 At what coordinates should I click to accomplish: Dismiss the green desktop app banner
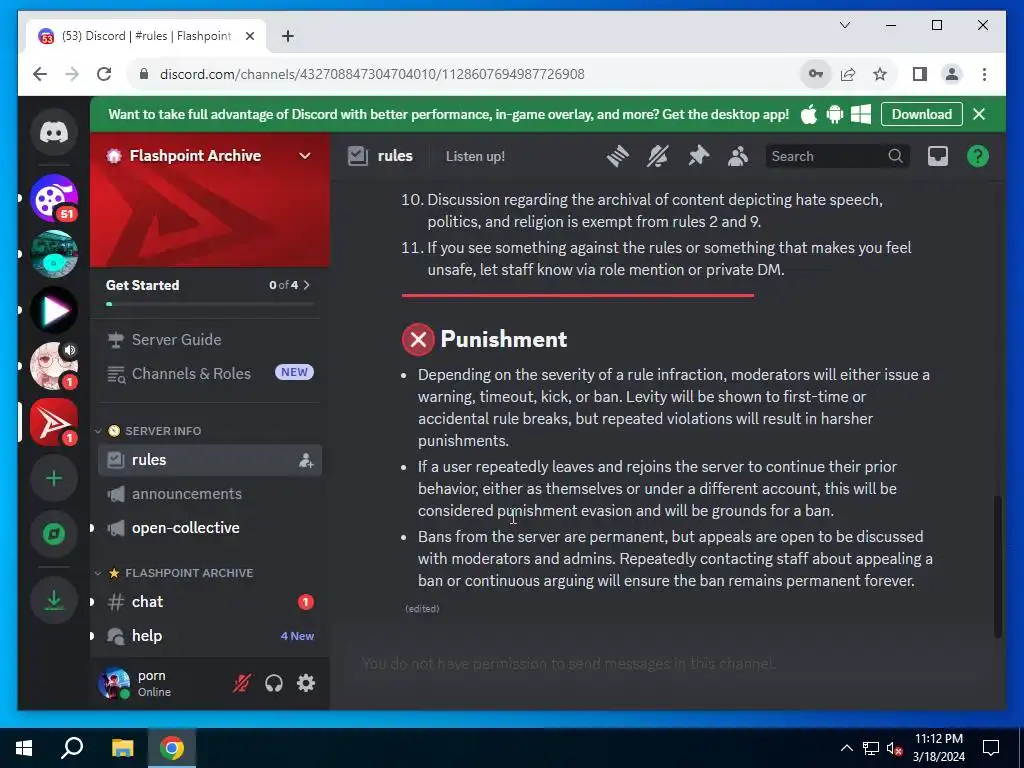pyautogui.click(x=978, y=114)
